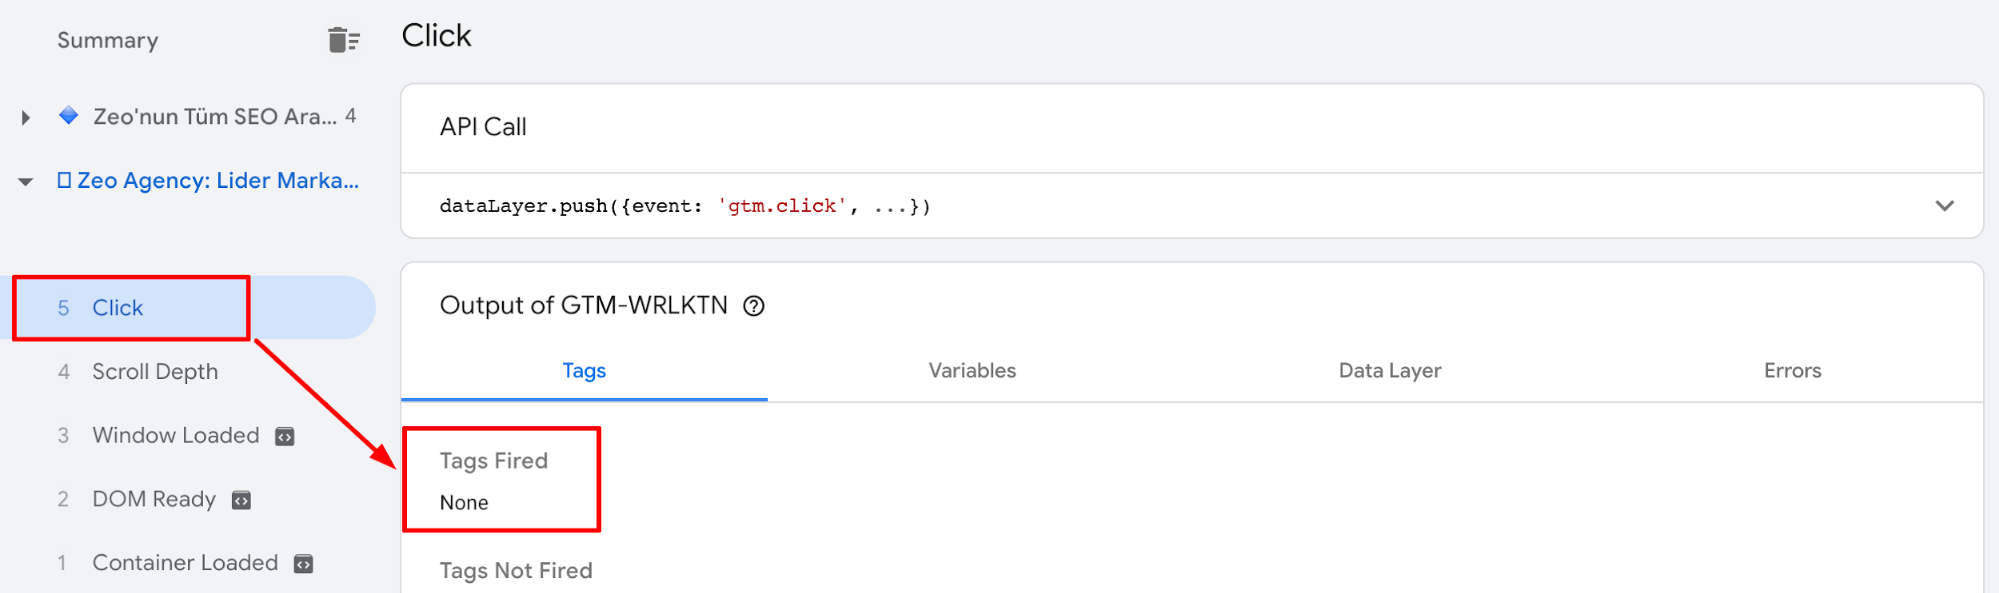
Task: Click the blue diamond icon beside Zeo'nun entry
Action: pyautogui.click(x=68, y=115)
